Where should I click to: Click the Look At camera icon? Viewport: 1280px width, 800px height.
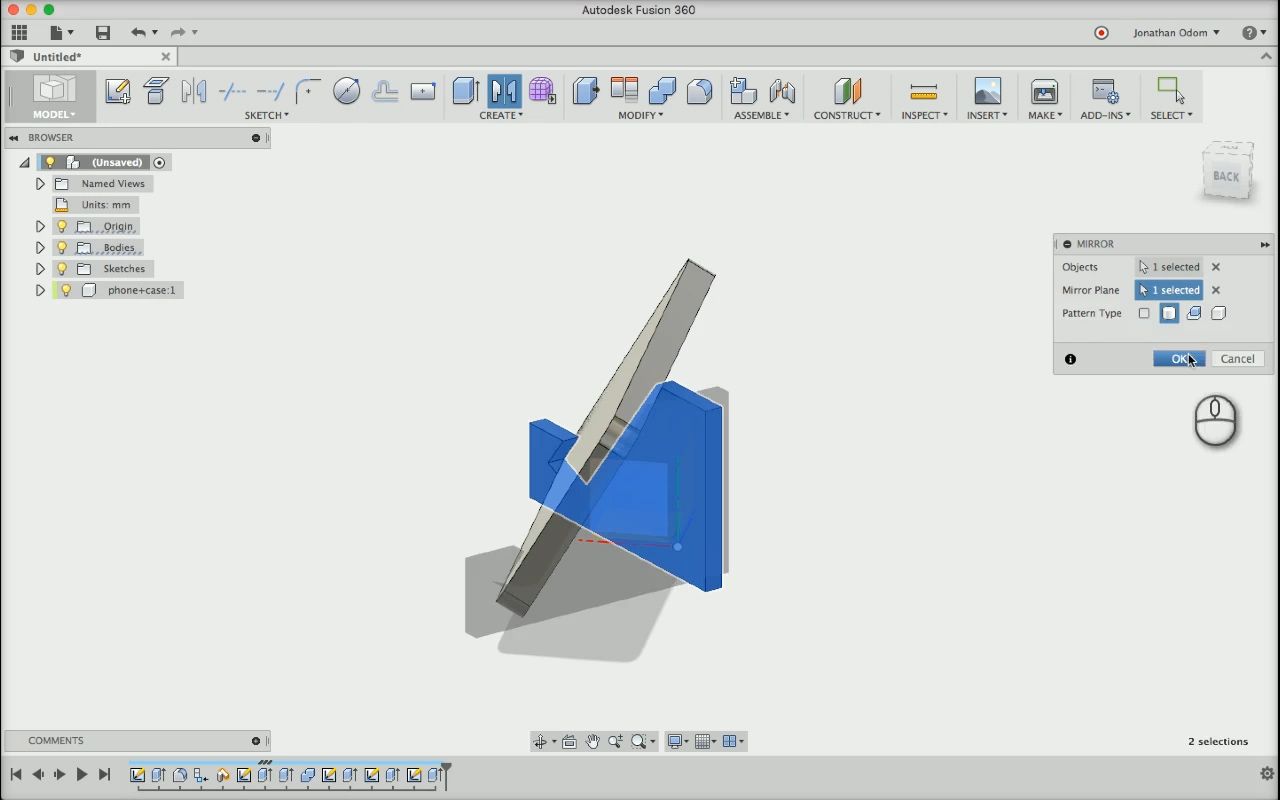click(x=569, y=741)
